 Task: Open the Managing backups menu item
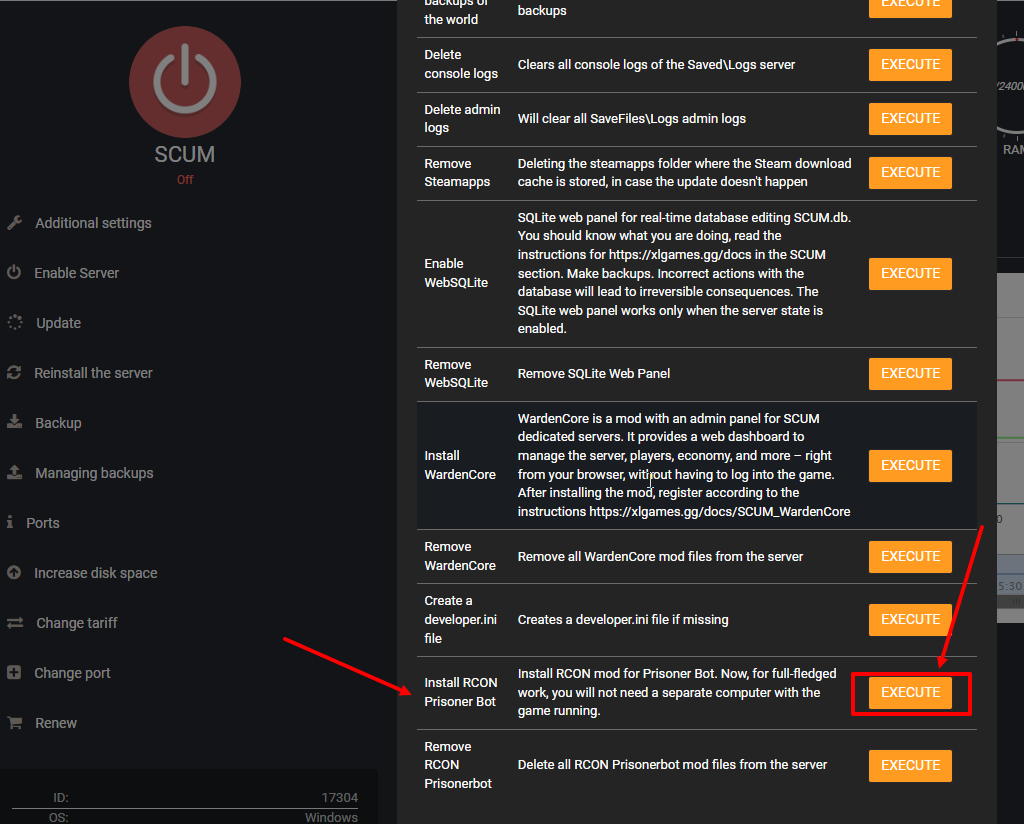click(x=94, y=473)
